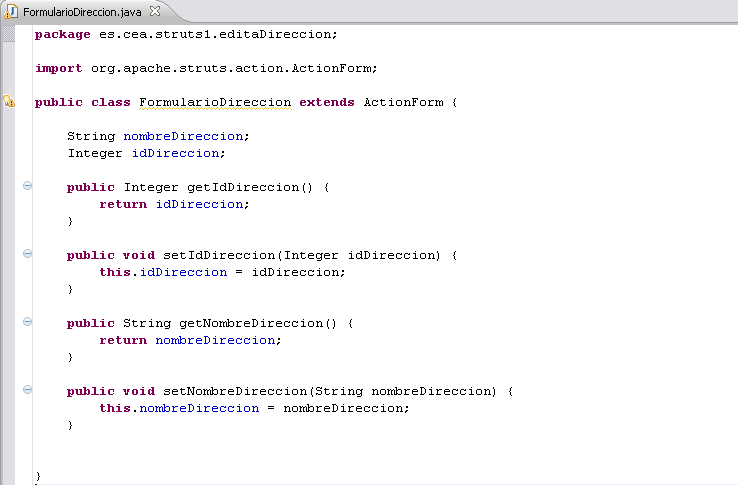Click the setIdDireccion method name
The height and width of the screenshot is (485, 738).
219,255
